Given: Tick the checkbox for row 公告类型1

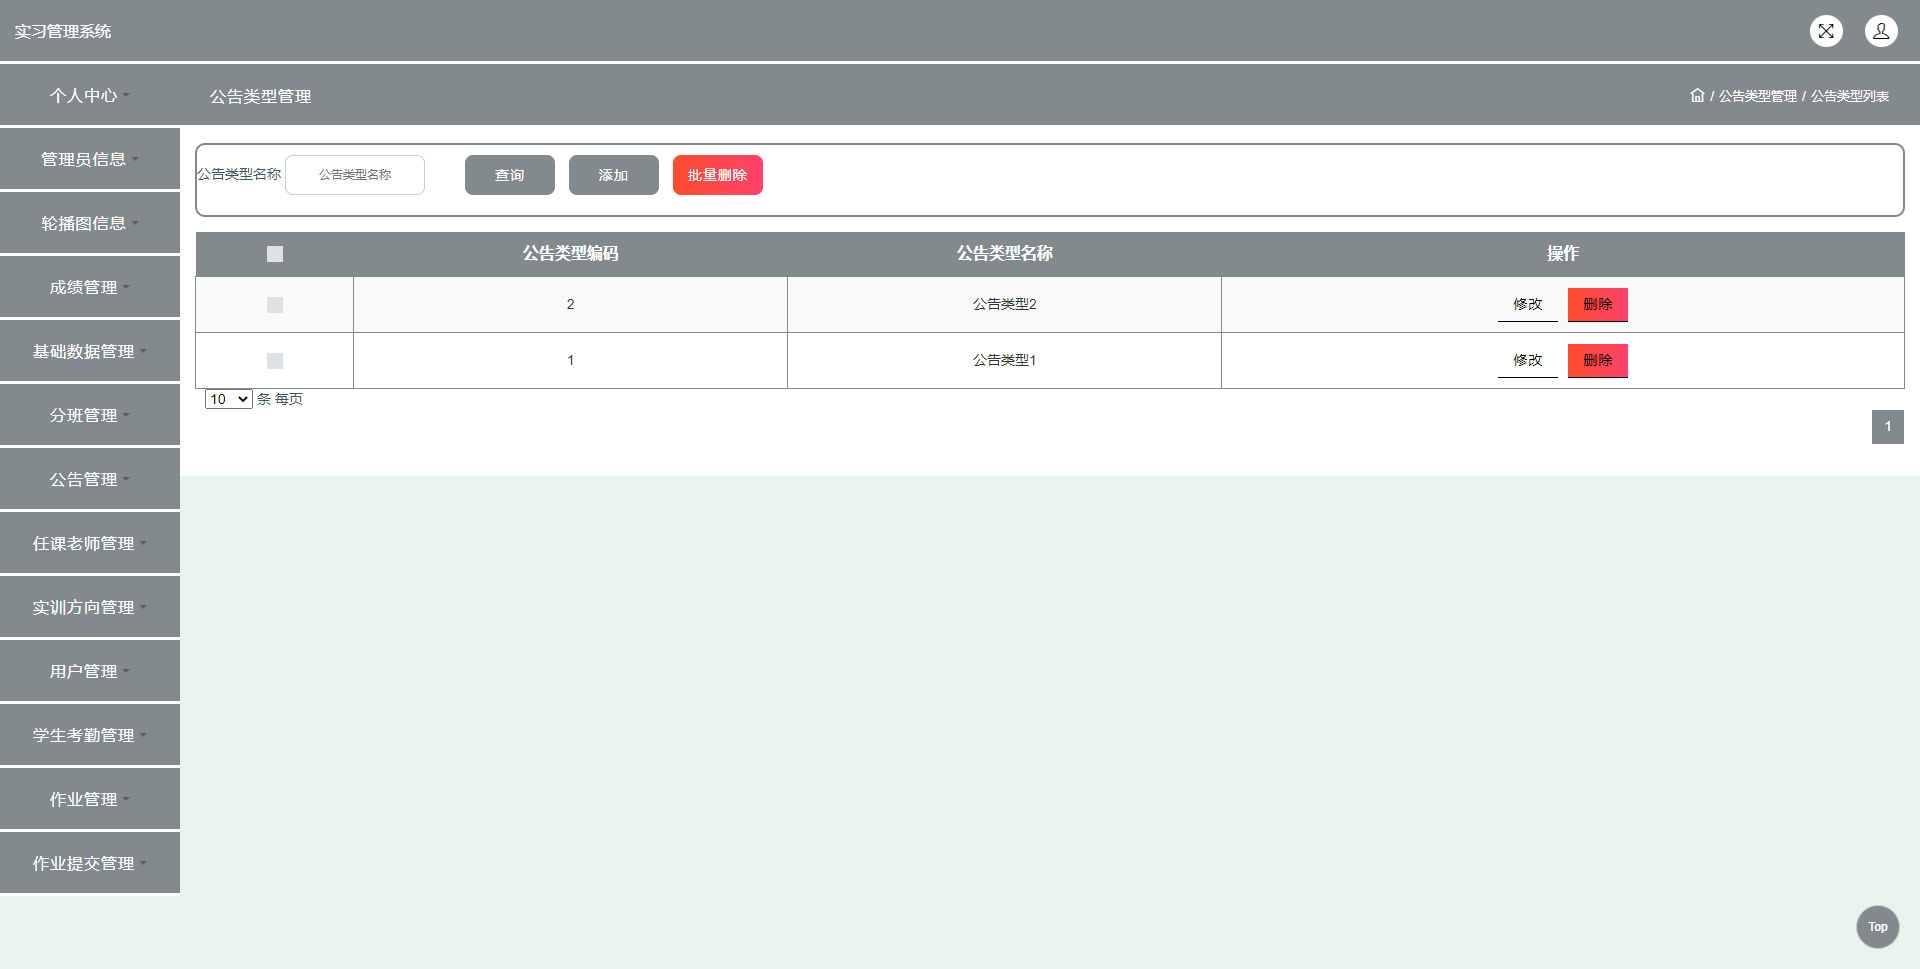Looking at the screenshot, I should coord(275,361).
